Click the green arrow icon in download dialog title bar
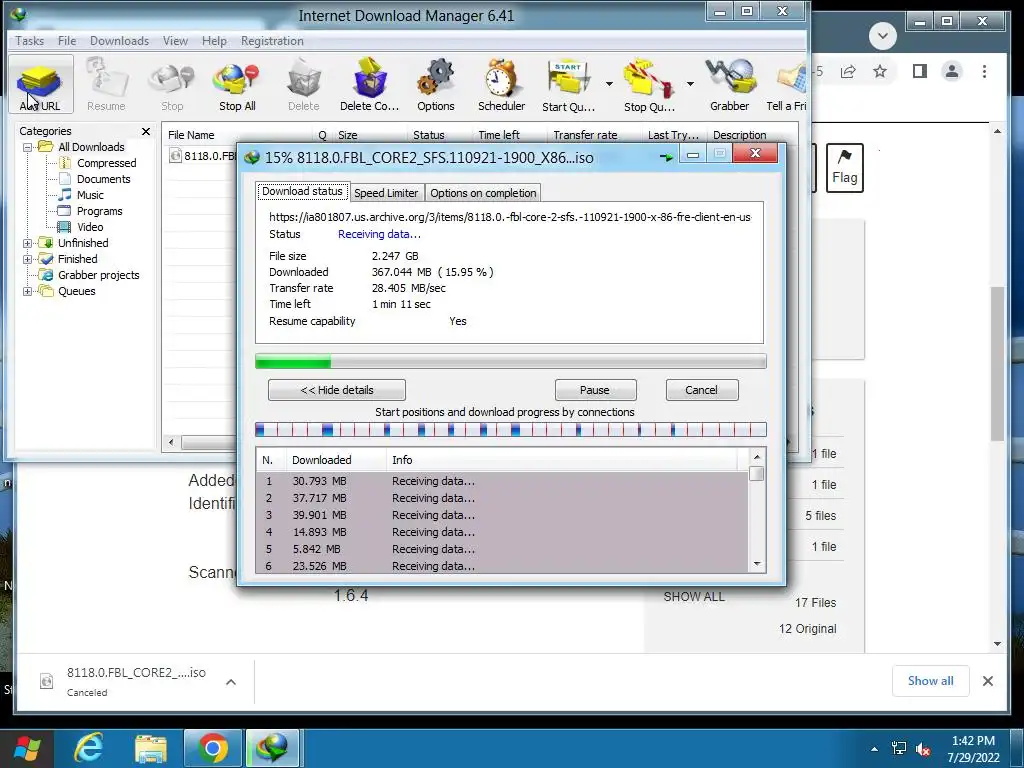Screen dimensions: 1024x768 (x=666, y=157)
